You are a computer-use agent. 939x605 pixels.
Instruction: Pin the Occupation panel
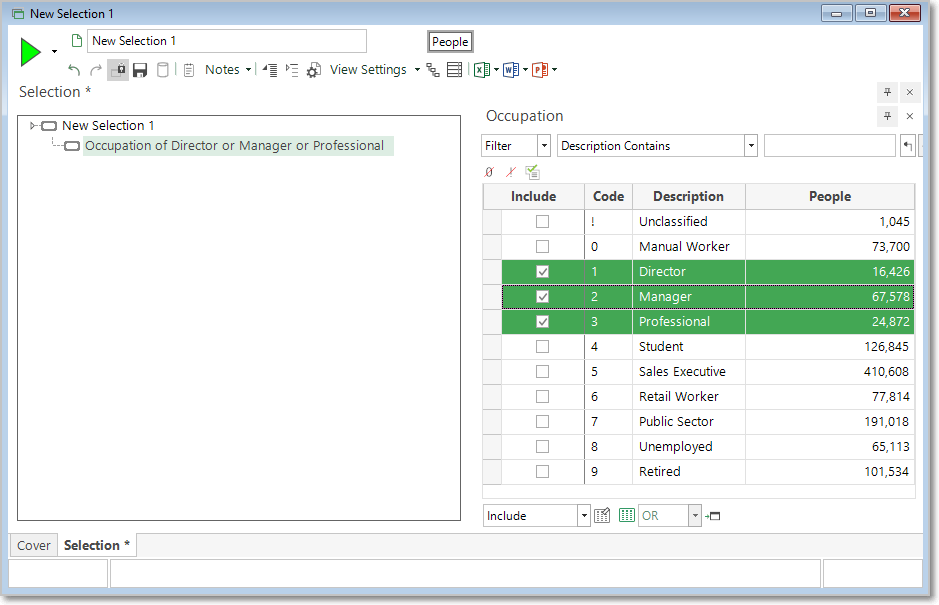887,116
